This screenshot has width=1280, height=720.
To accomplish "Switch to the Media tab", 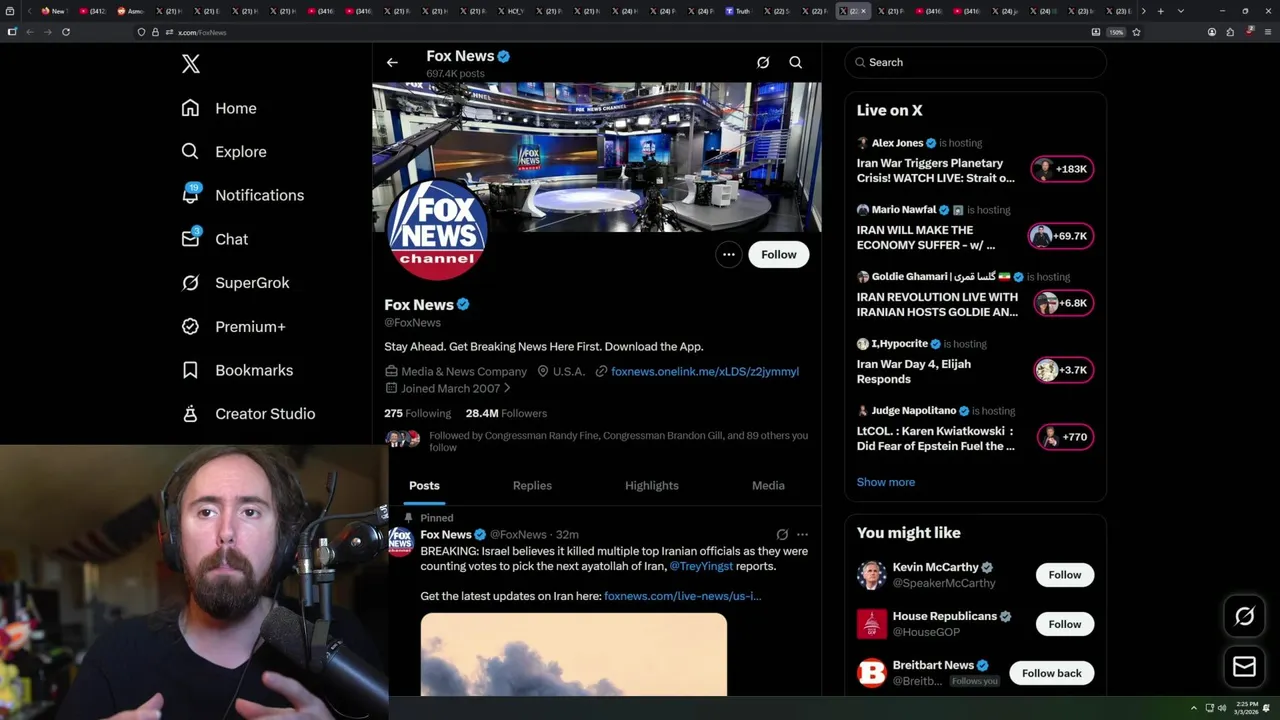I will coord(768,485).
